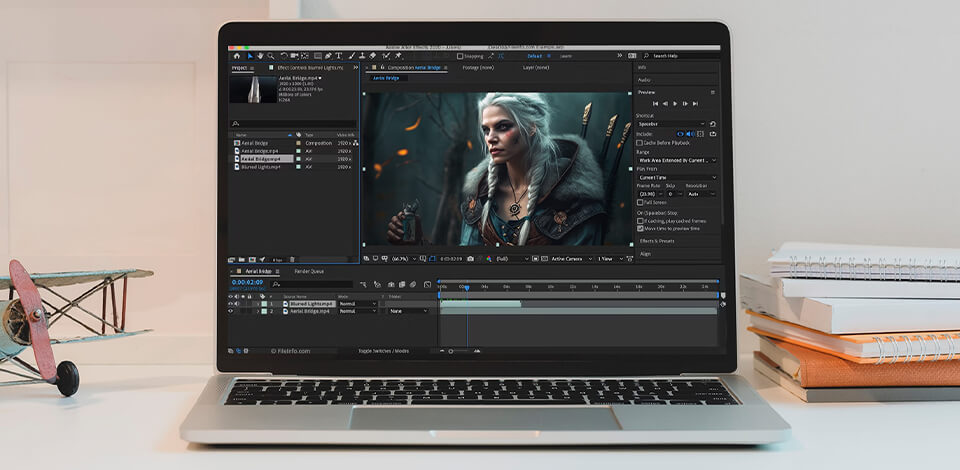Take a snapshot with the camera icon
960x470 pixels.
coord(470,259)
